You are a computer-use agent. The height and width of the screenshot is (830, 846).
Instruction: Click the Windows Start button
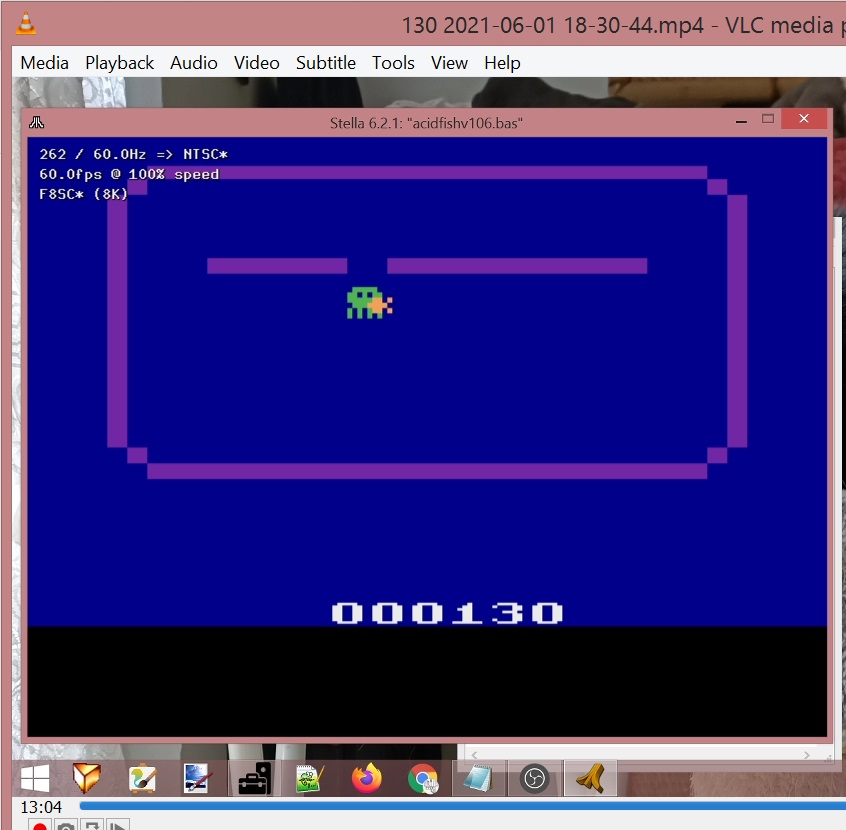click(x=36, y=778)
